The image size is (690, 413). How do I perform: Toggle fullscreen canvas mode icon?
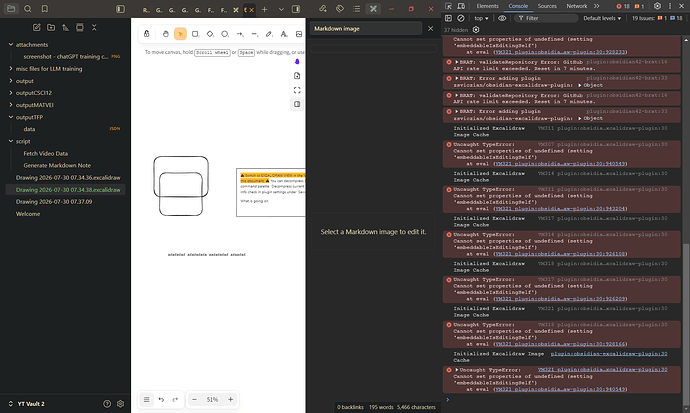(x=297, y=90)
